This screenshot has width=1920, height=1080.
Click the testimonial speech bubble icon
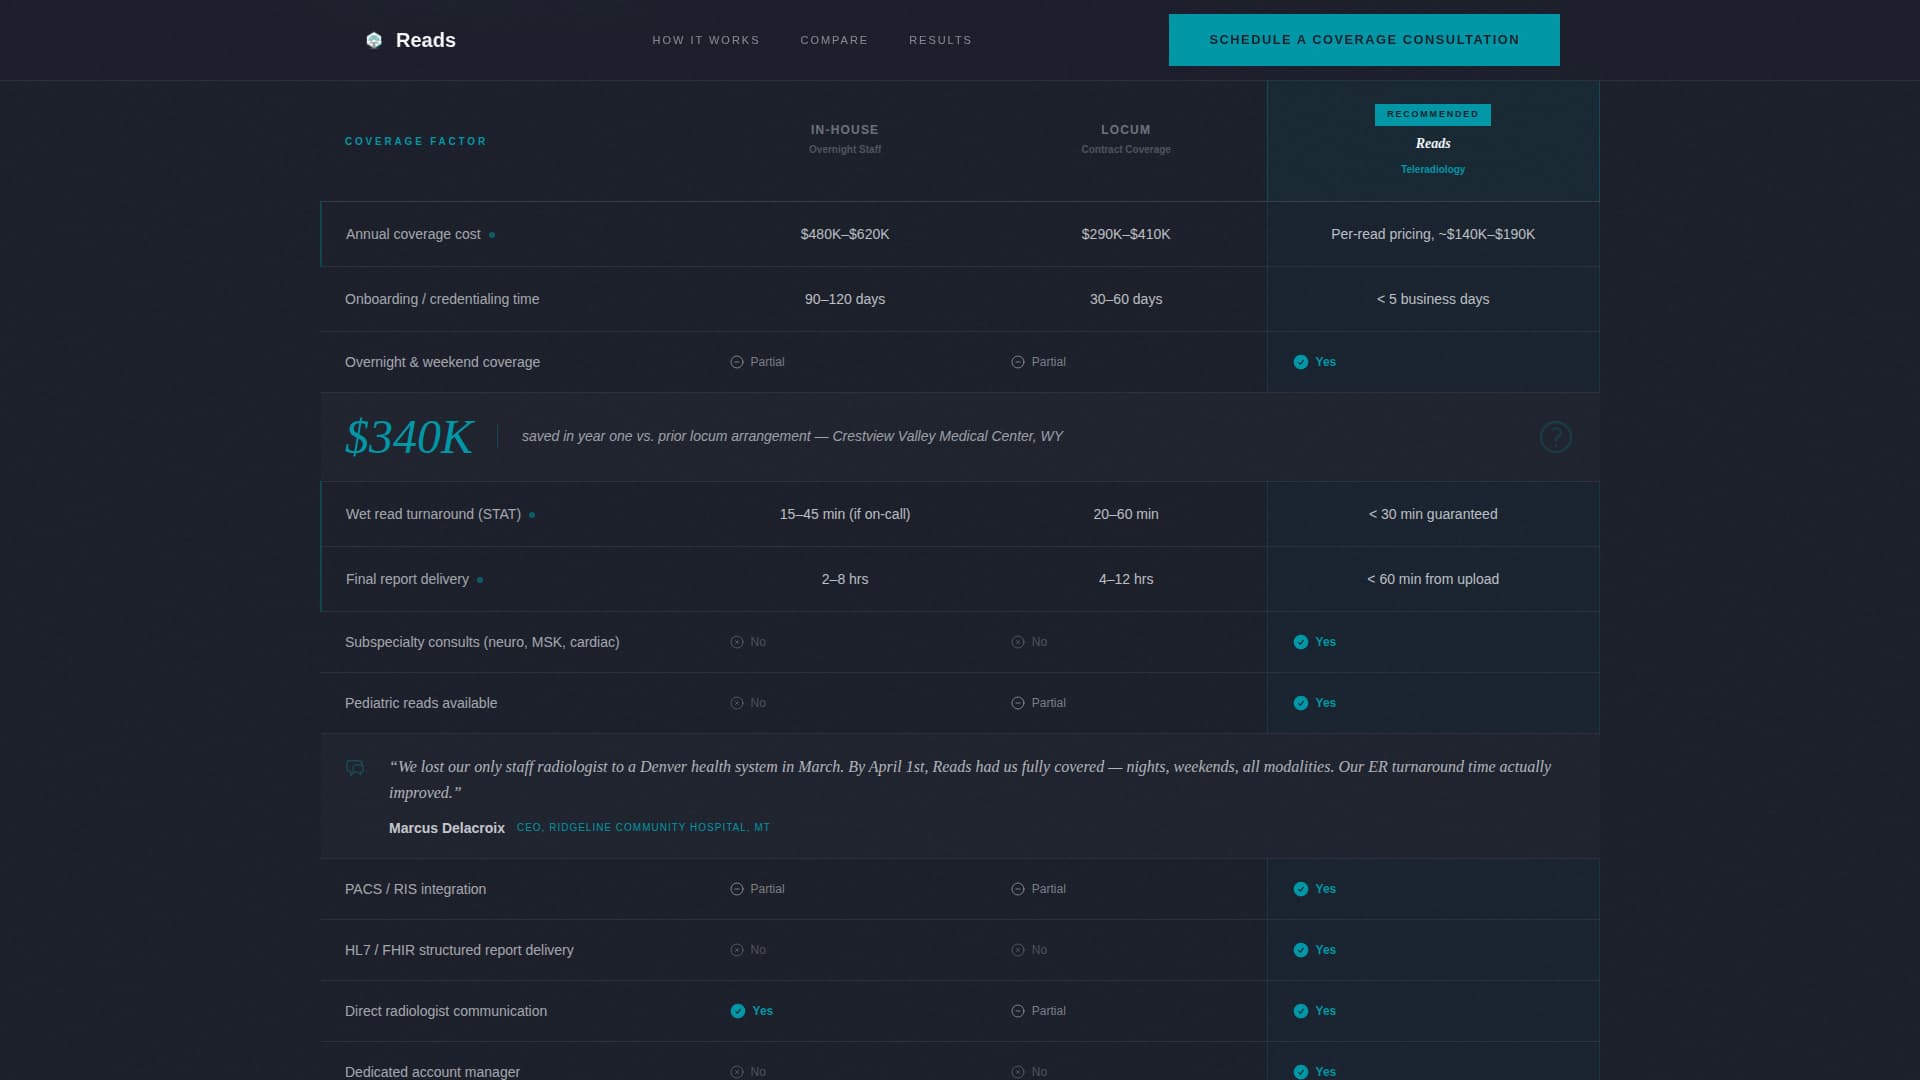355,768
